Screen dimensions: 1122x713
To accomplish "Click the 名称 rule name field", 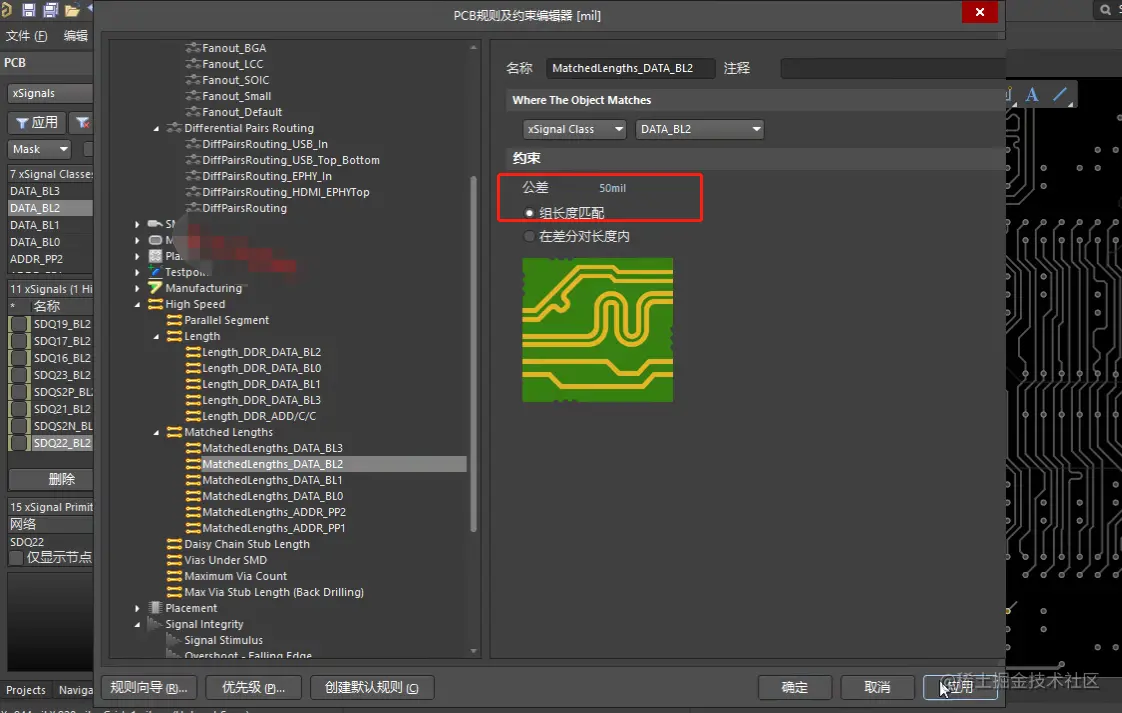I will pos(630,68).
